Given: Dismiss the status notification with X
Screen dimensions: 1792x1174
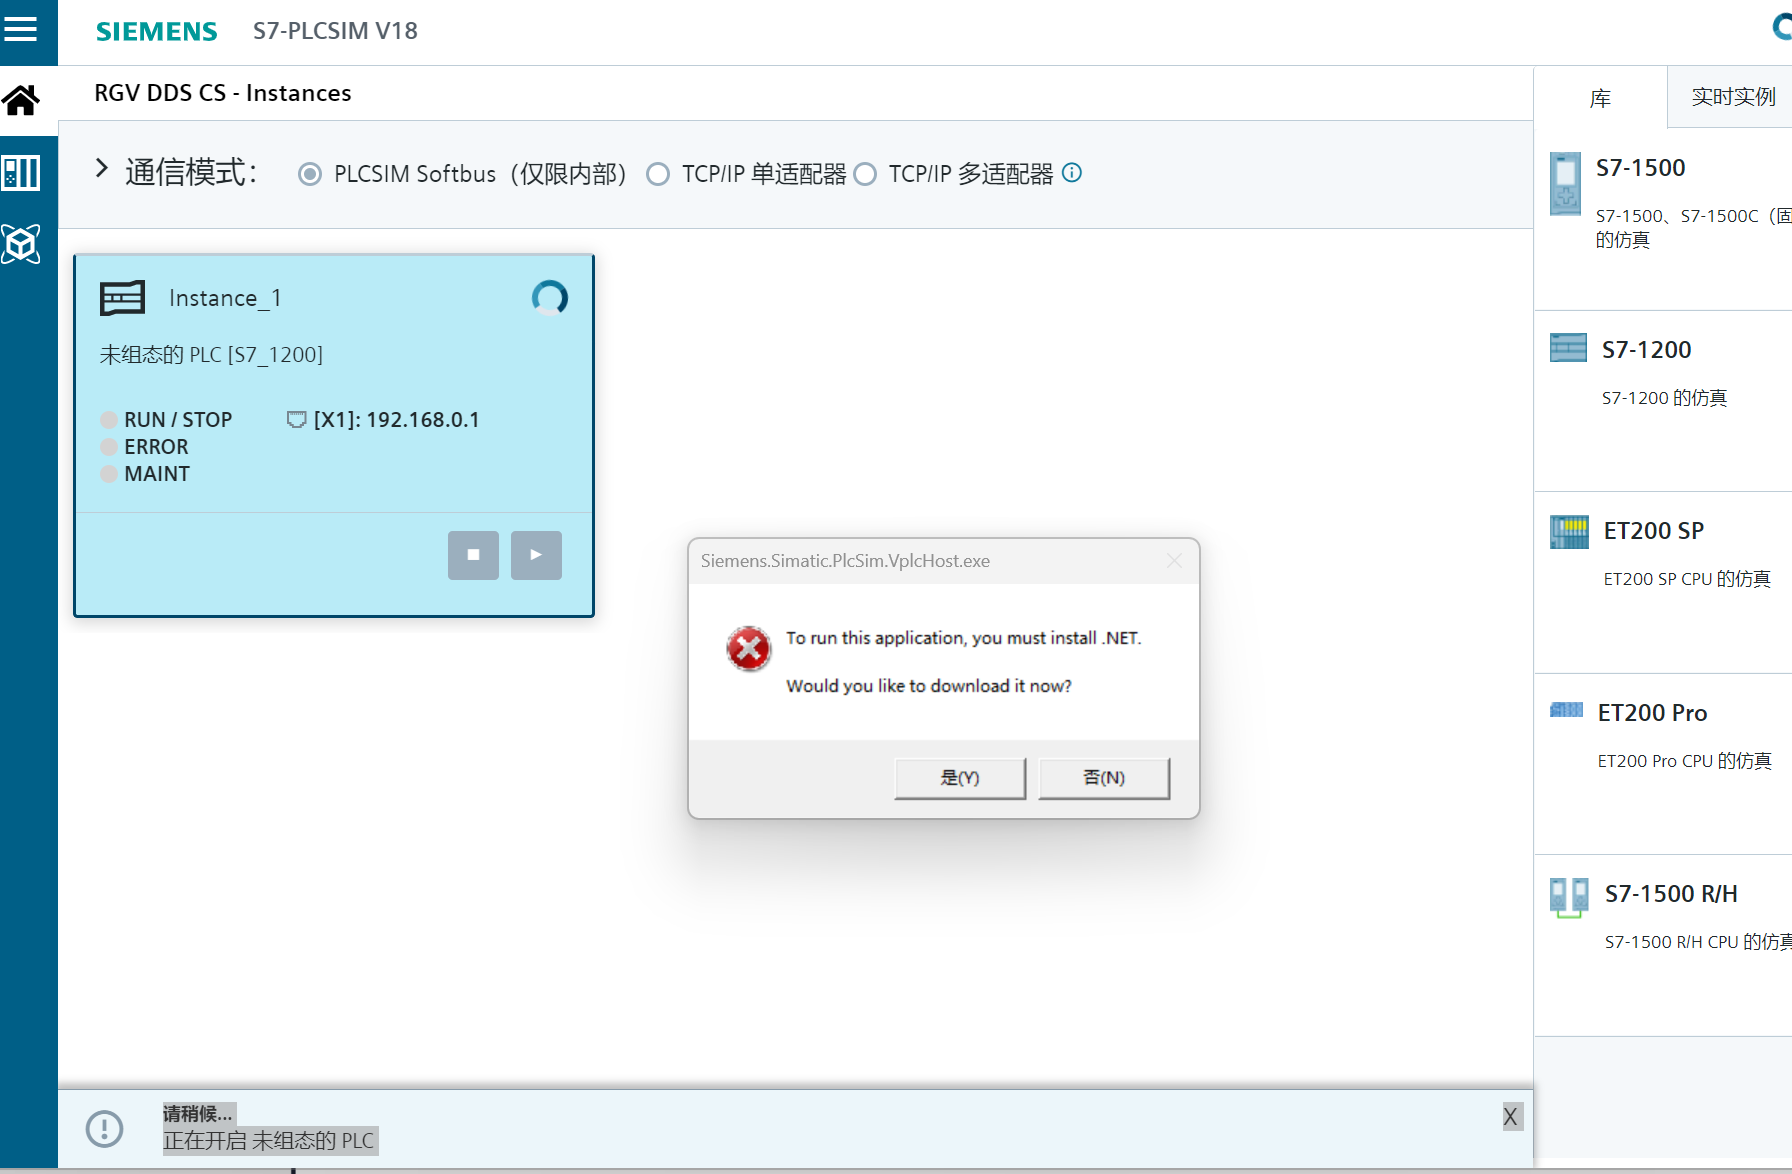Looking at the screenshot, I should [x=1510, y=1117].
